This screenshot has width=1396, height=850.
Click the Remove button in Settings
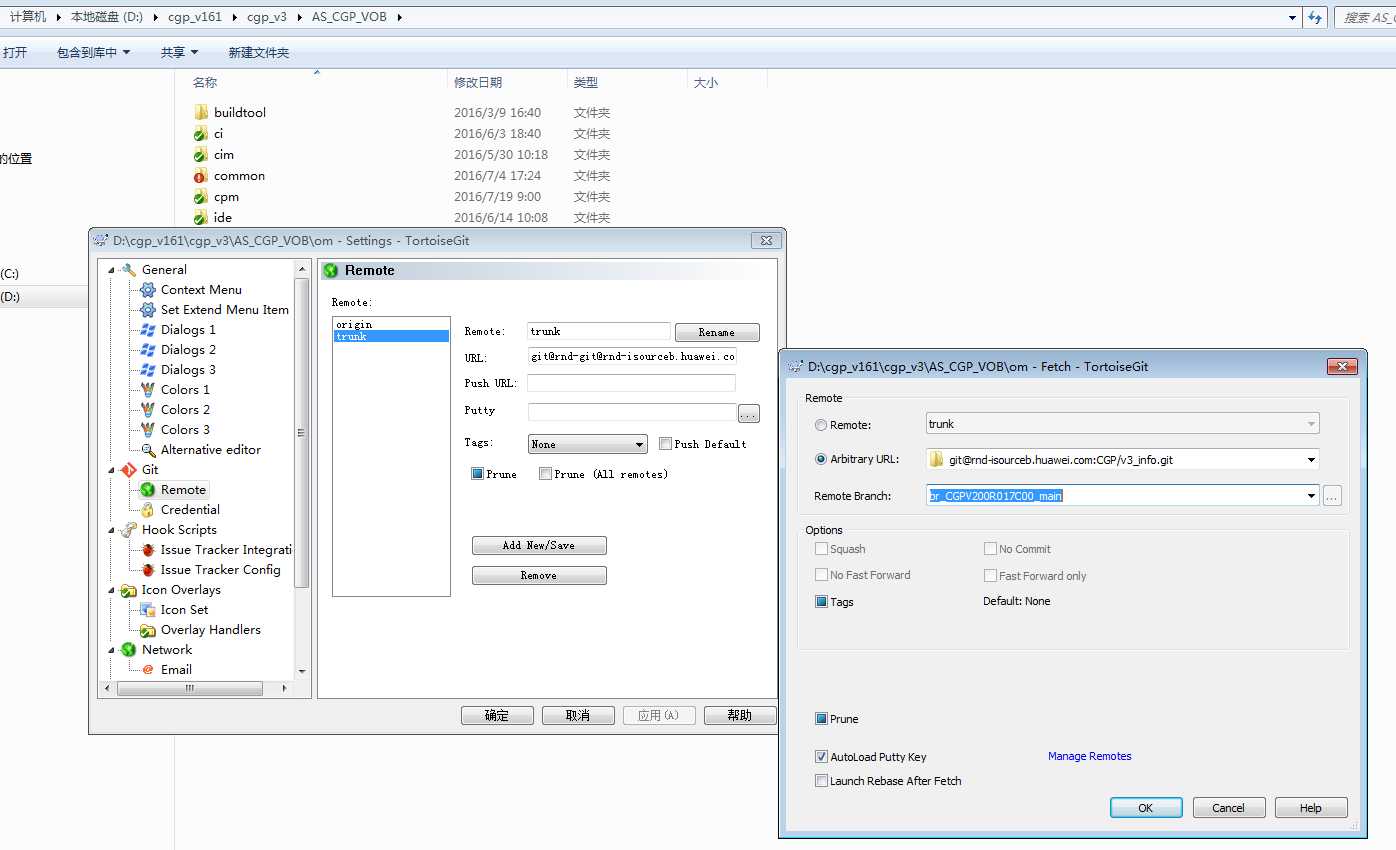pyautogui.click(x=539, y=575)
